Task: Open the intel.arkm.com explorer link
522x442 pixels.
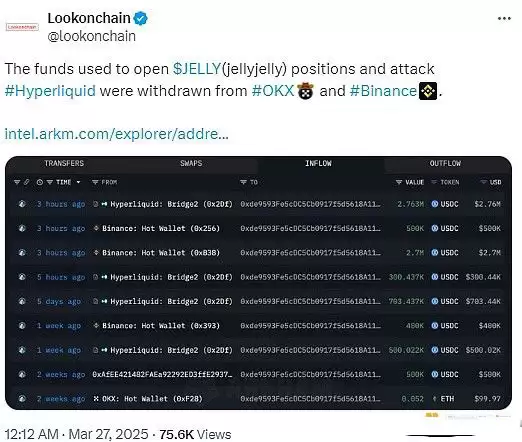Action: pos(116,134)
